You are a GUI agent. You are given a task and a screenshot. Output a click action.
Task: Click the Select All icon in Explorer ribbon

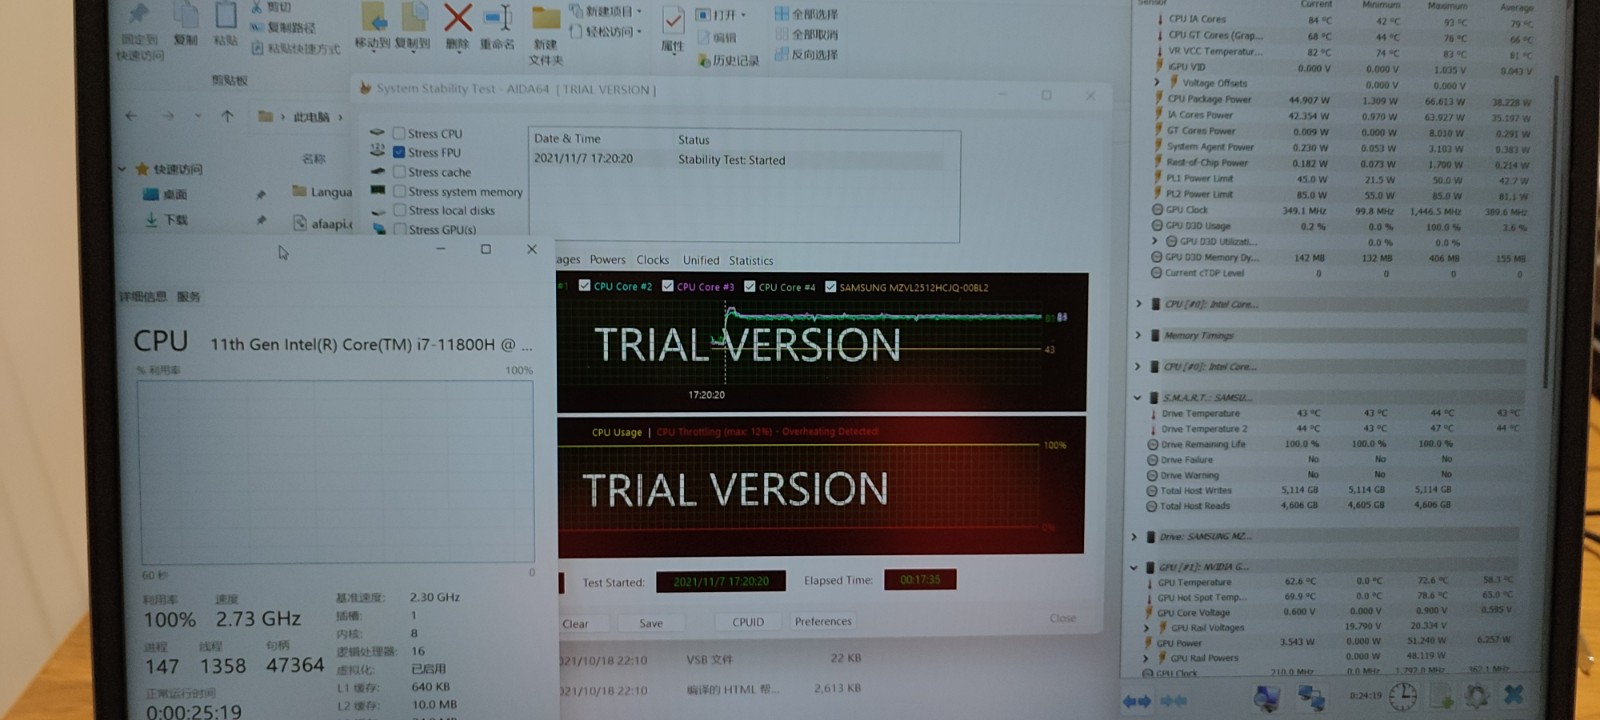pyautogui.click(x=782, y=14)
